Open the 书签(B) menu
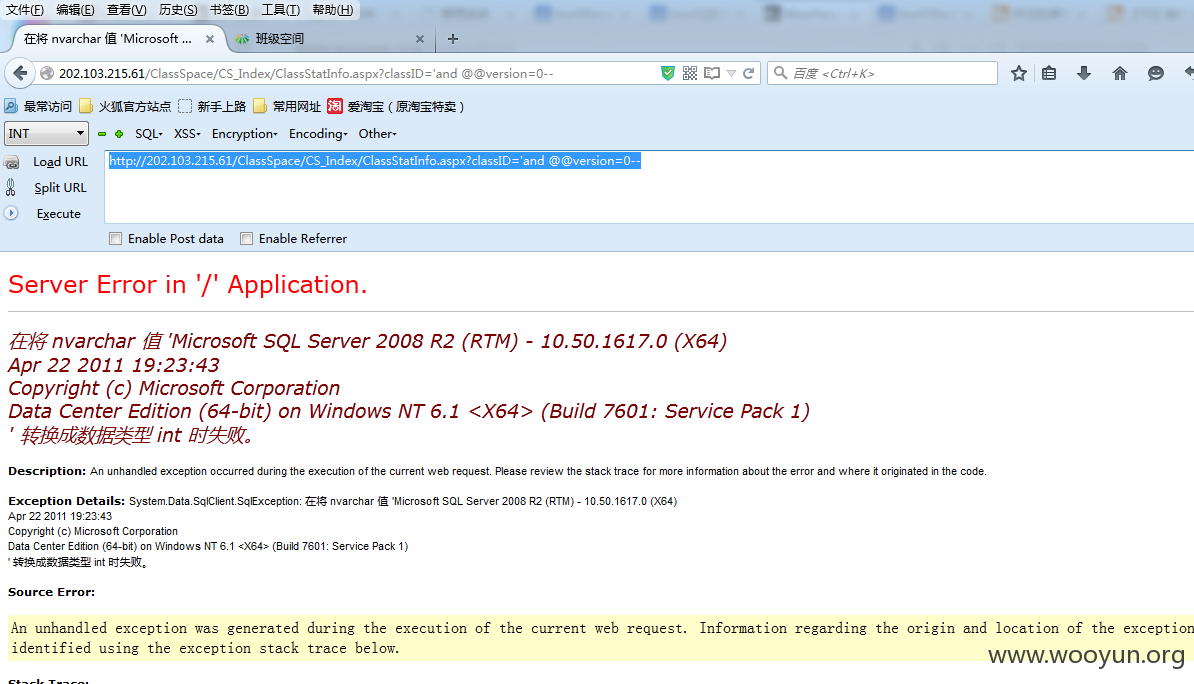This screenshot has width=1194, height=684. pyautogui.click(x=229, y=10)
